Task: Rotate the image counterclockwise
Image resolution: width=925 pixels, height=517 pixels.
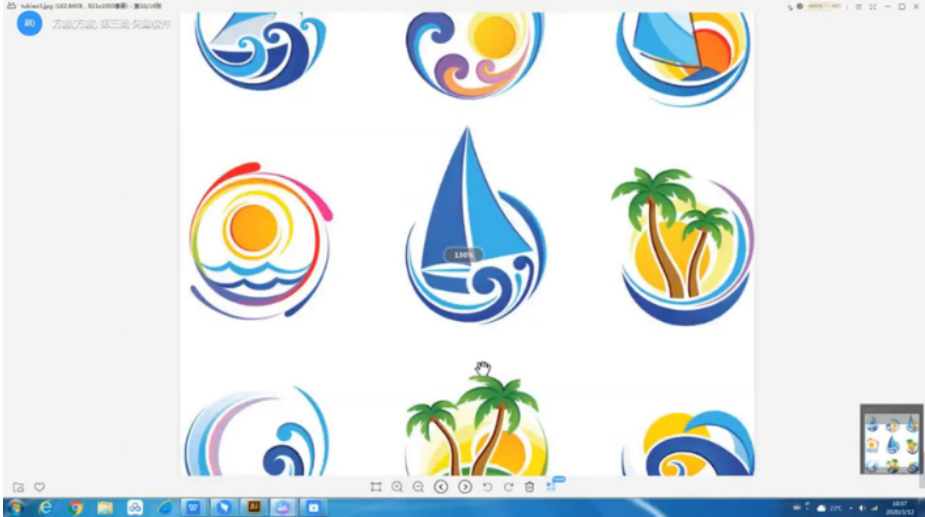Action: (x=487, y=487)
